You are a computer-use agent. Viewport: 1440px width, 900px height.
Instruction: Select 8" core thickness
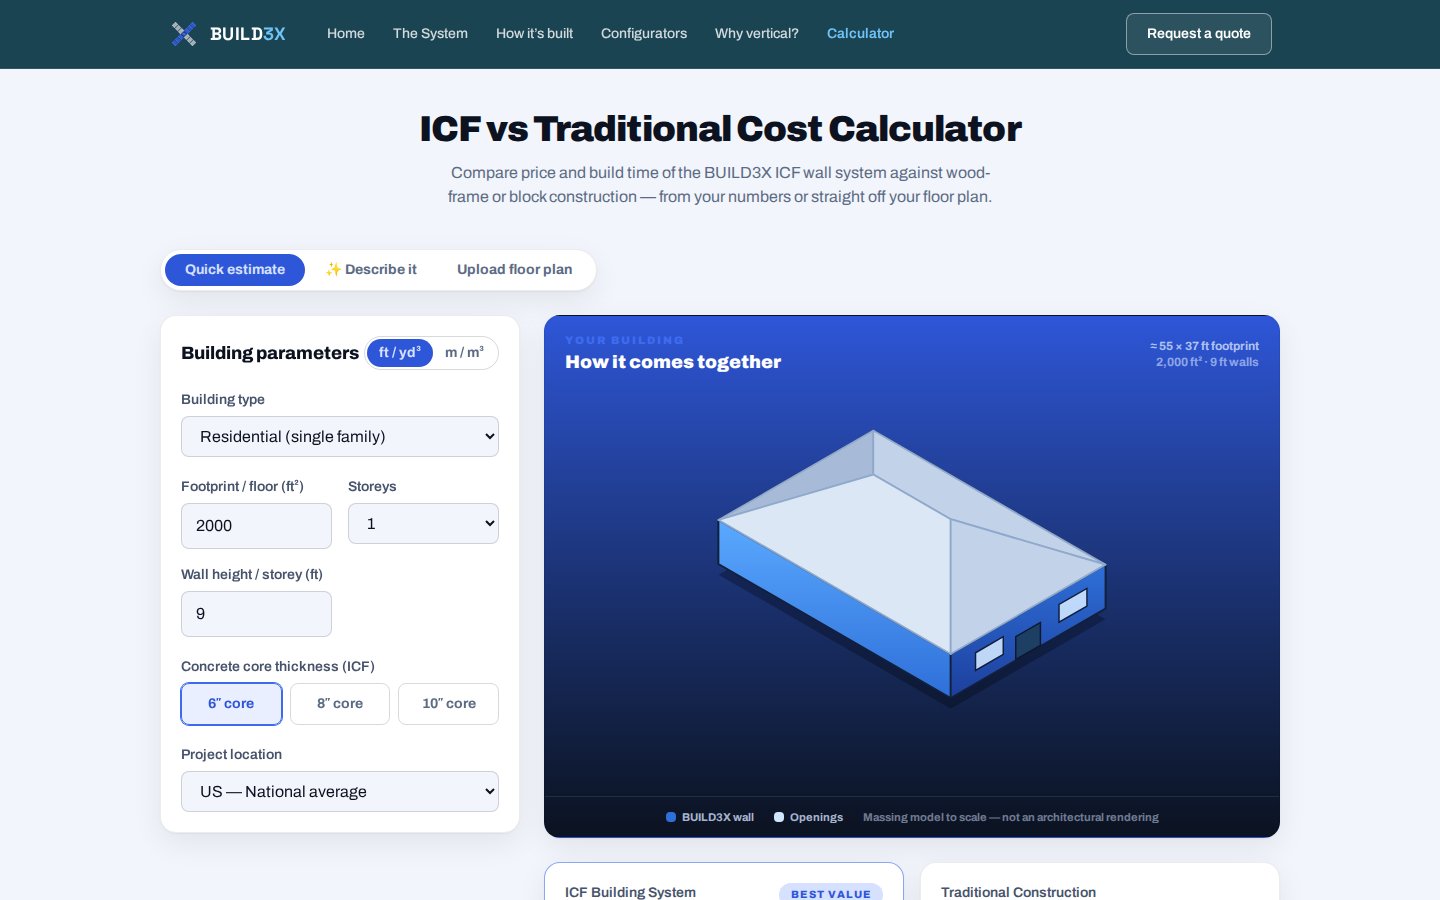click(340, 704)
